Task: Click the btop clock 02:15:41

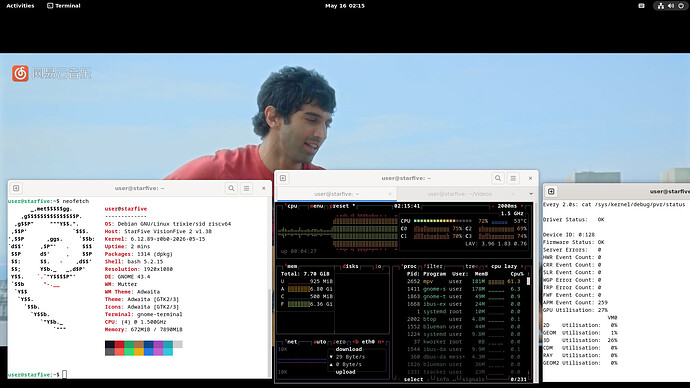Action: tap(407, 206)
